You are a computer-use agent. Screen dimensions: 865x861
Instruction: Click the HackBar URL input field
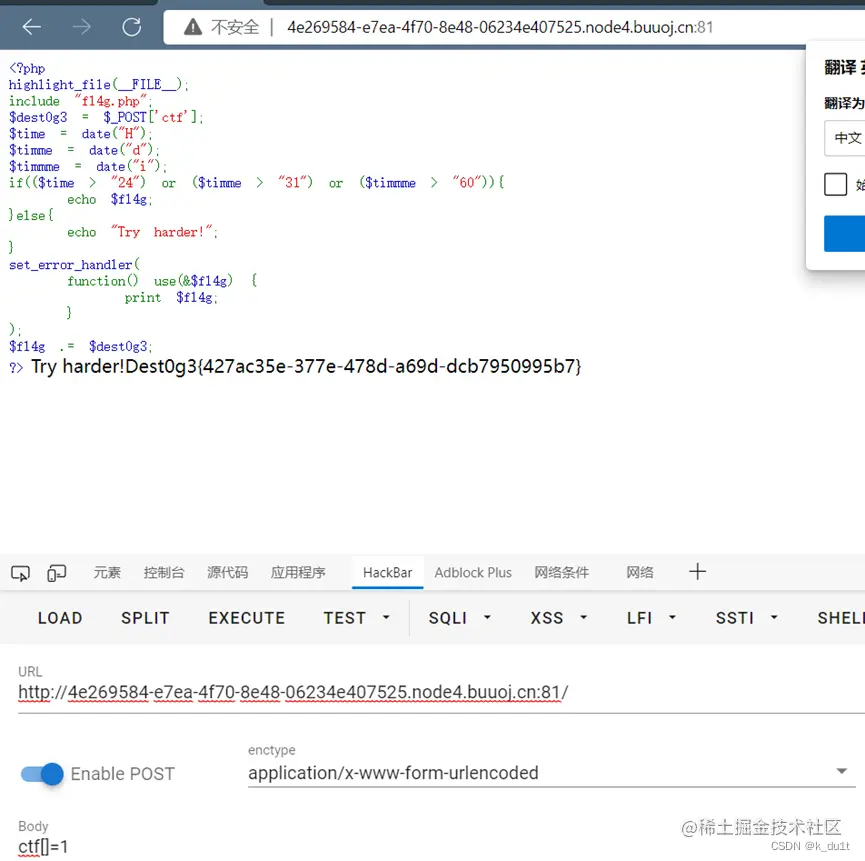pyautogui.click(x=441, y=692)
